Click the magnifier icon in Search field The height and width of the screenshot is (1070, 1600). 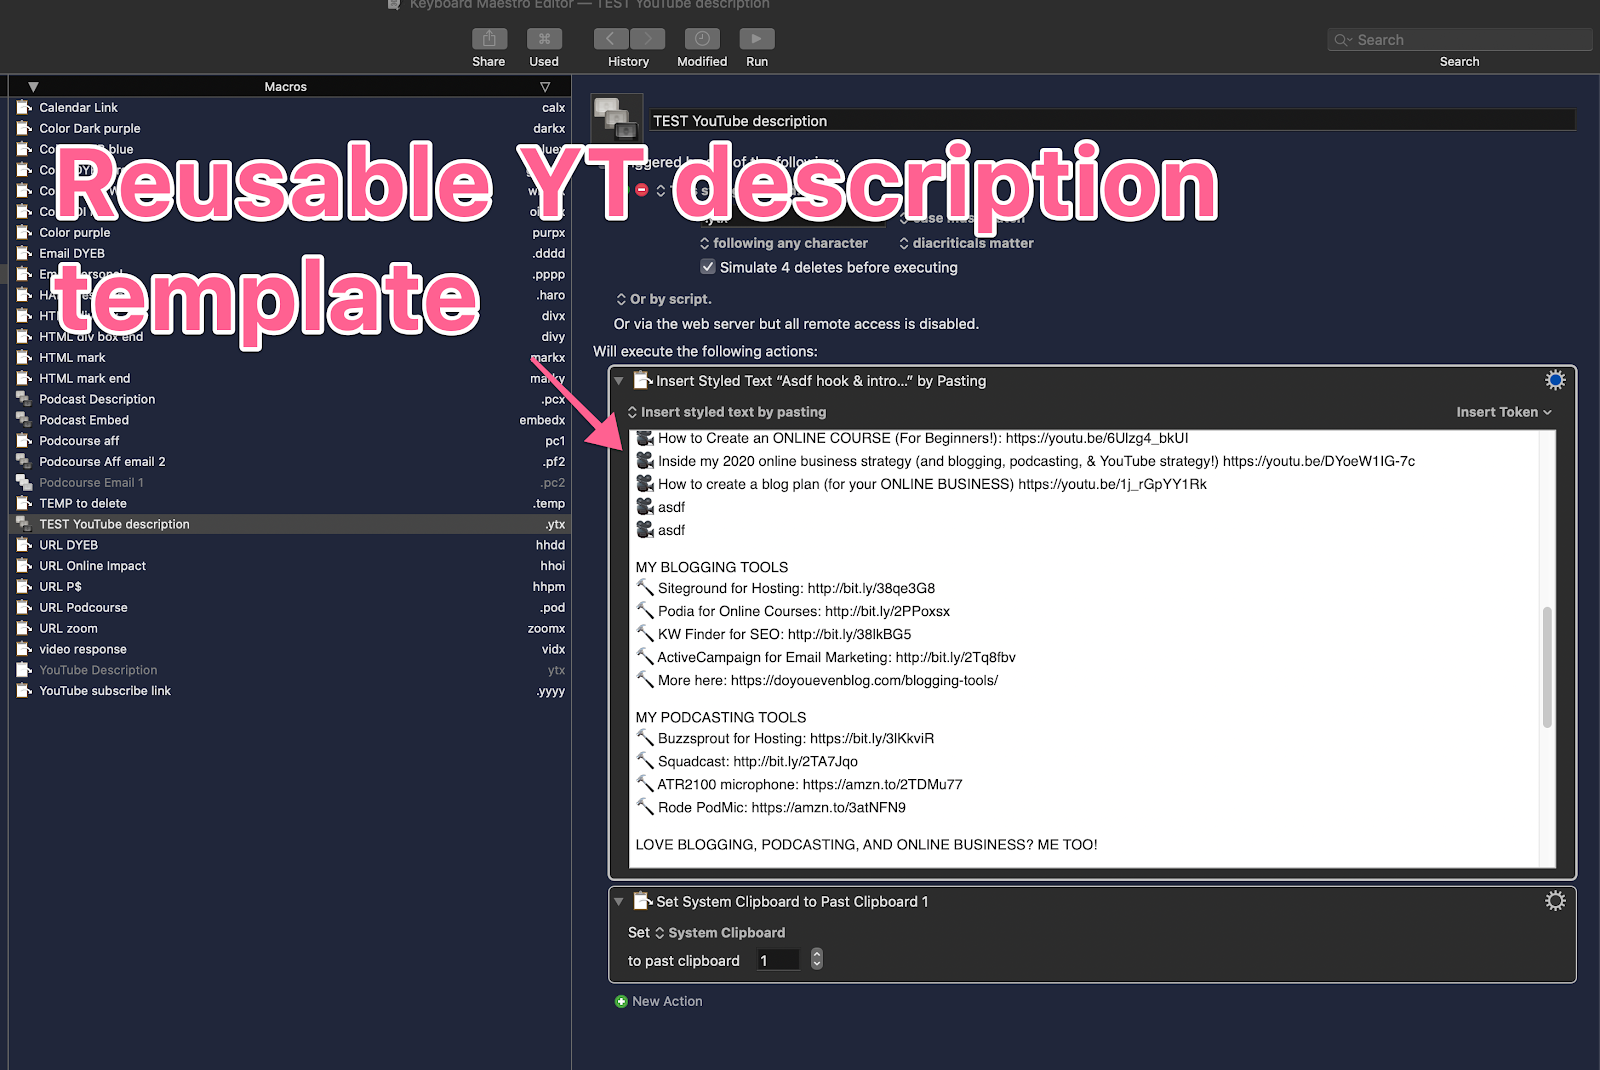pyautogui.click(x=1342, y=40)
